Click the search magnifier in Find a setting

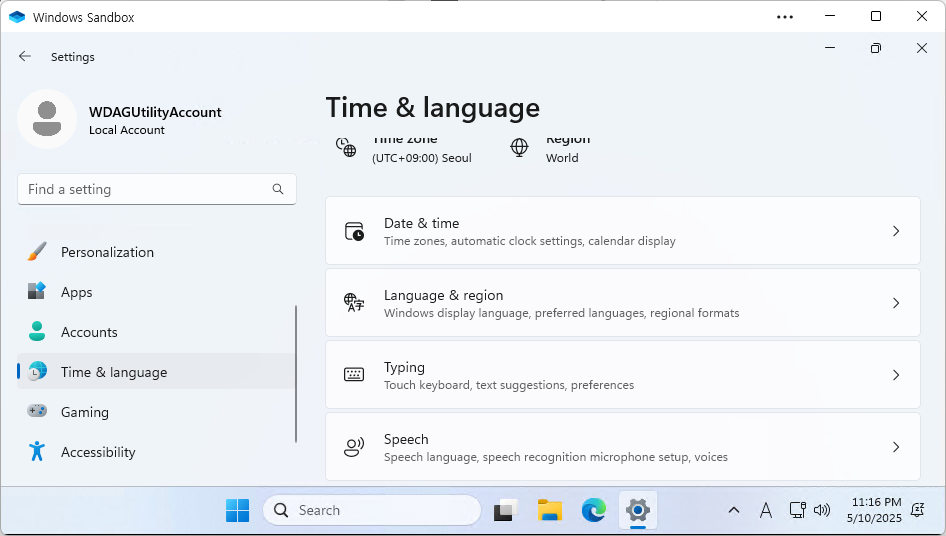278,189
